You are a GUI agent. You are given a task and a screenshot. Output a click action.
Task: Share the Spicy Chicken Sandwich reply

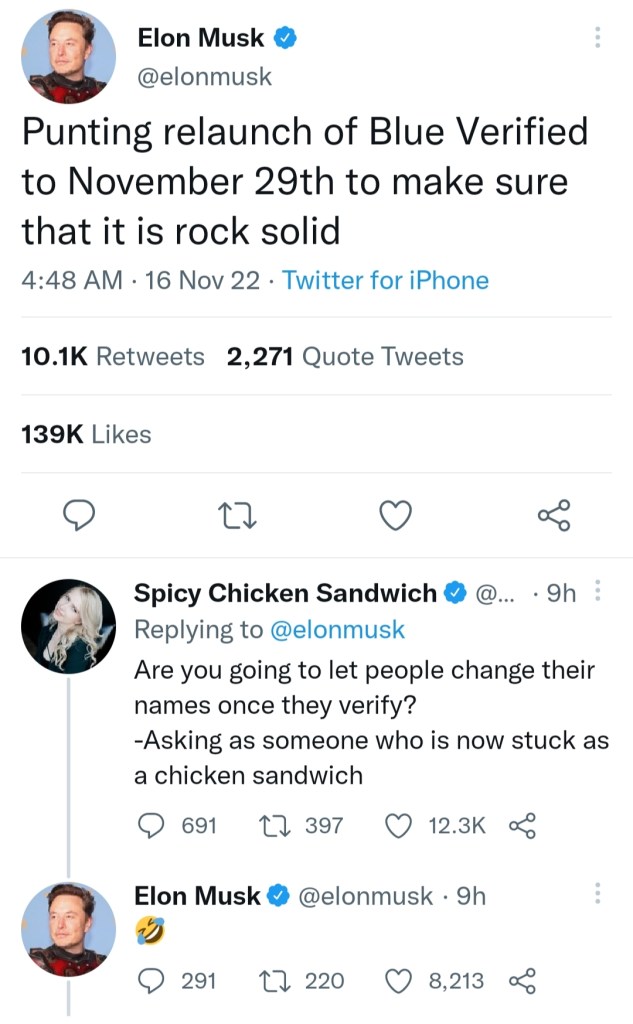click(x=522, y=825)
